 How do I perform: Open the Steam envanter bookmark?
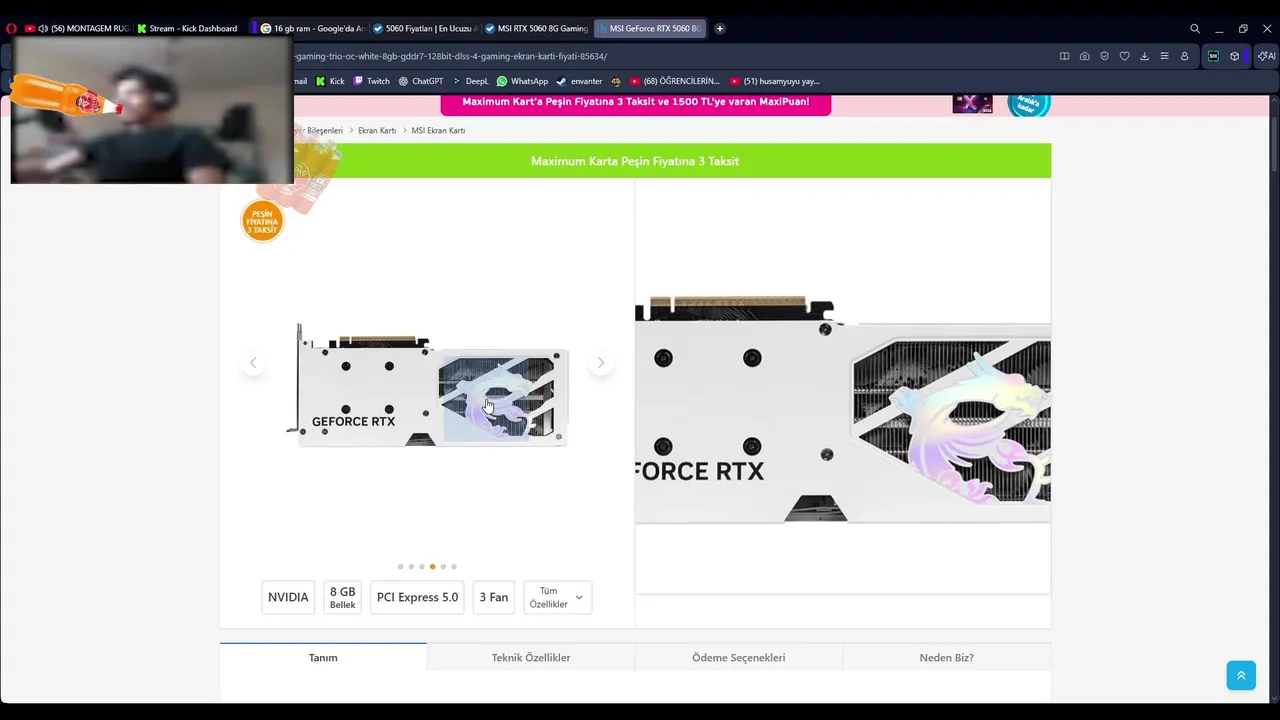click(579, 81)
